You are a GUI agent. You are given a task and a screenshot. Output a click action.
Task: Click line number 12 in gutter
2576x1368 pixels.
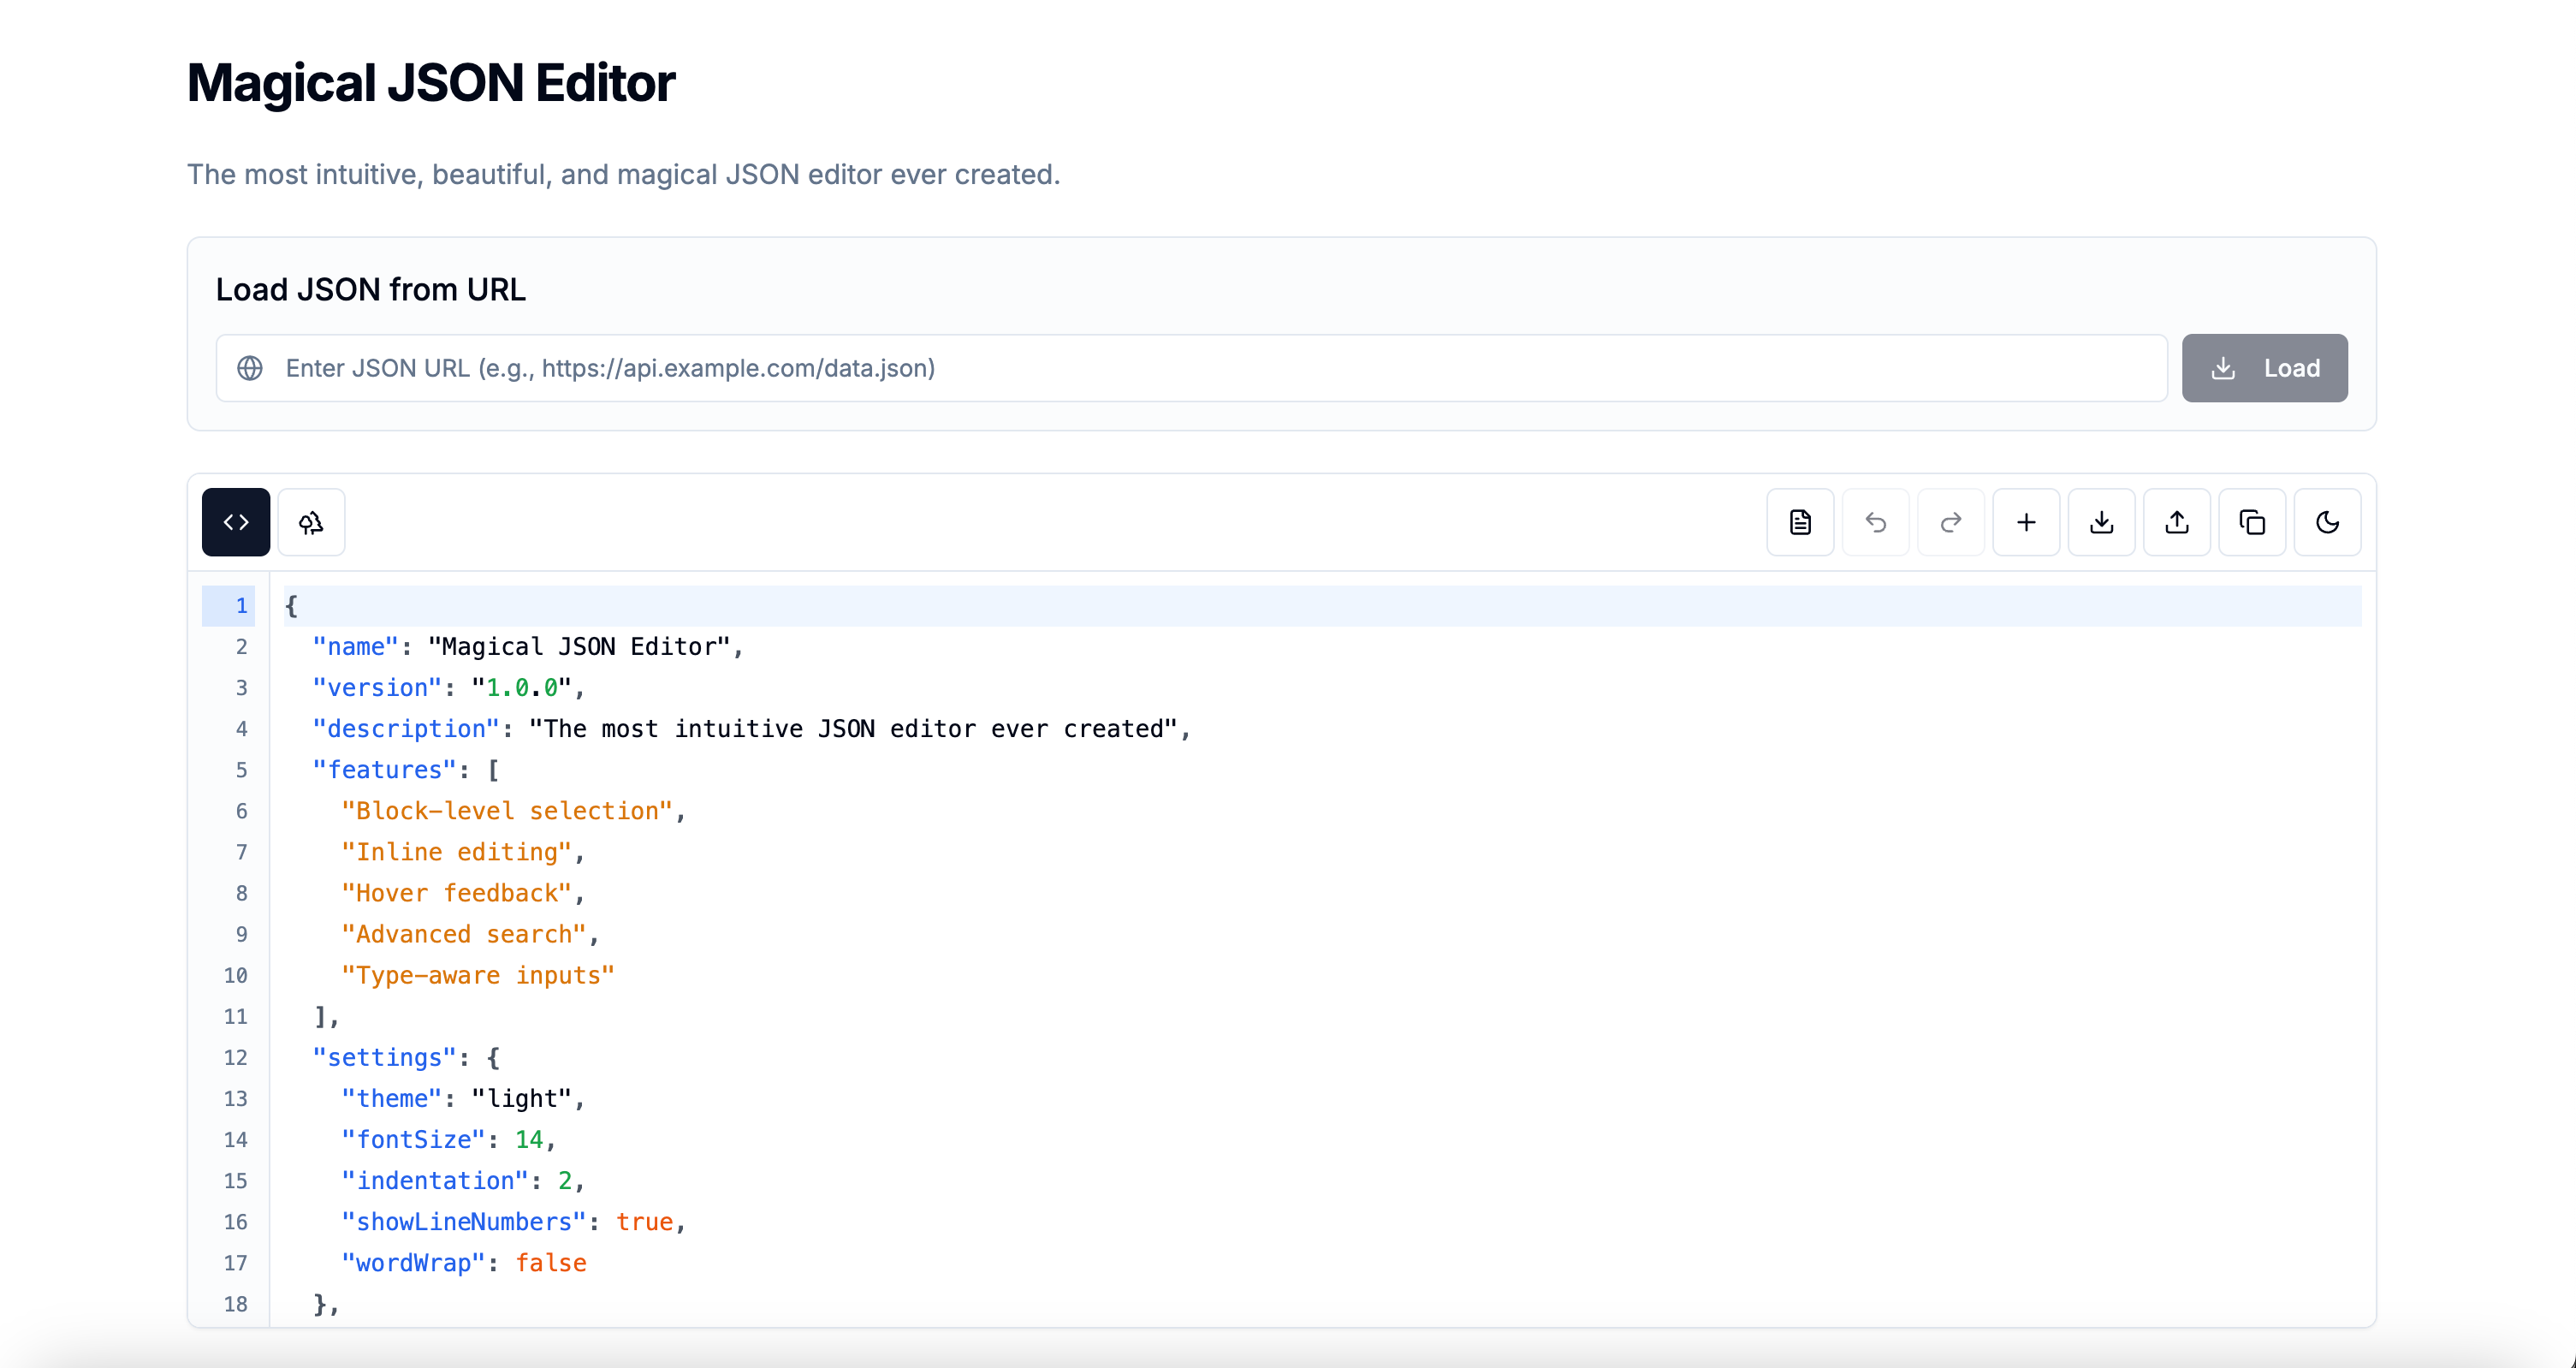click(235, 1057)
